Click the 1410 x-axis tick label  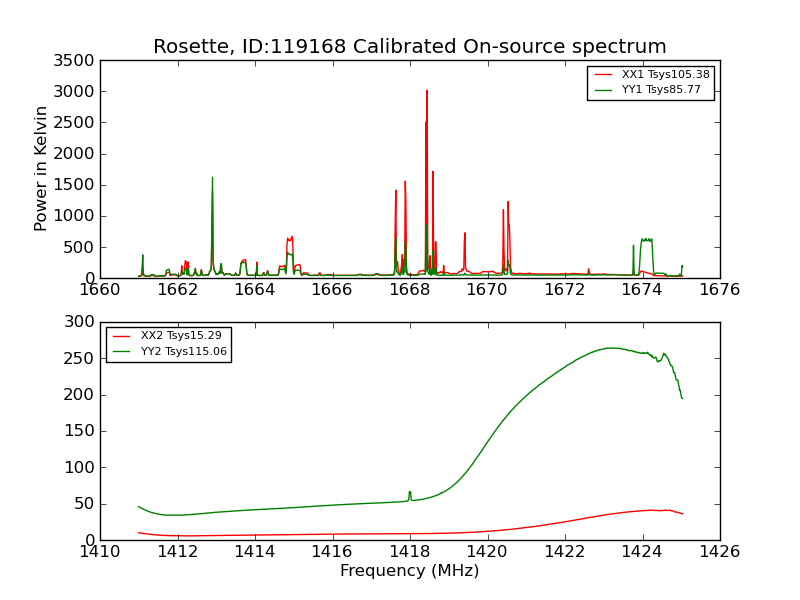(100, 552)
